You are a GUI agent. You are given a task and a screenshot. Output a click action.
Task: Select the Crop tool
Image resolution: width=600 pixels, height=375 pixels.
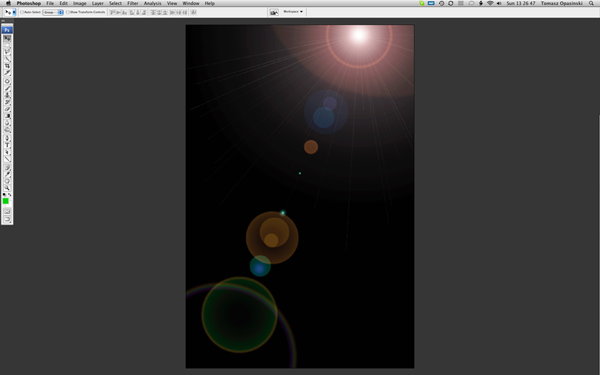[7, 66]
